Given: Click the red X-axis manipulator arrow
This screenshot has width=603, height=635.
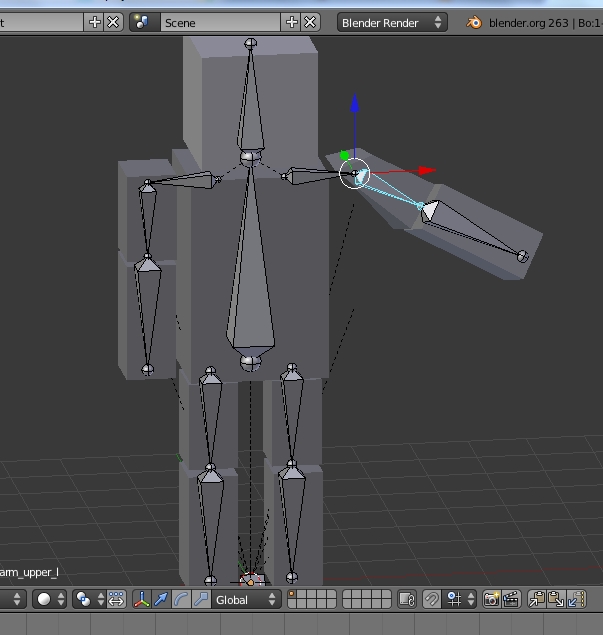Looking at the screenshot, I should tap(427, 170).
